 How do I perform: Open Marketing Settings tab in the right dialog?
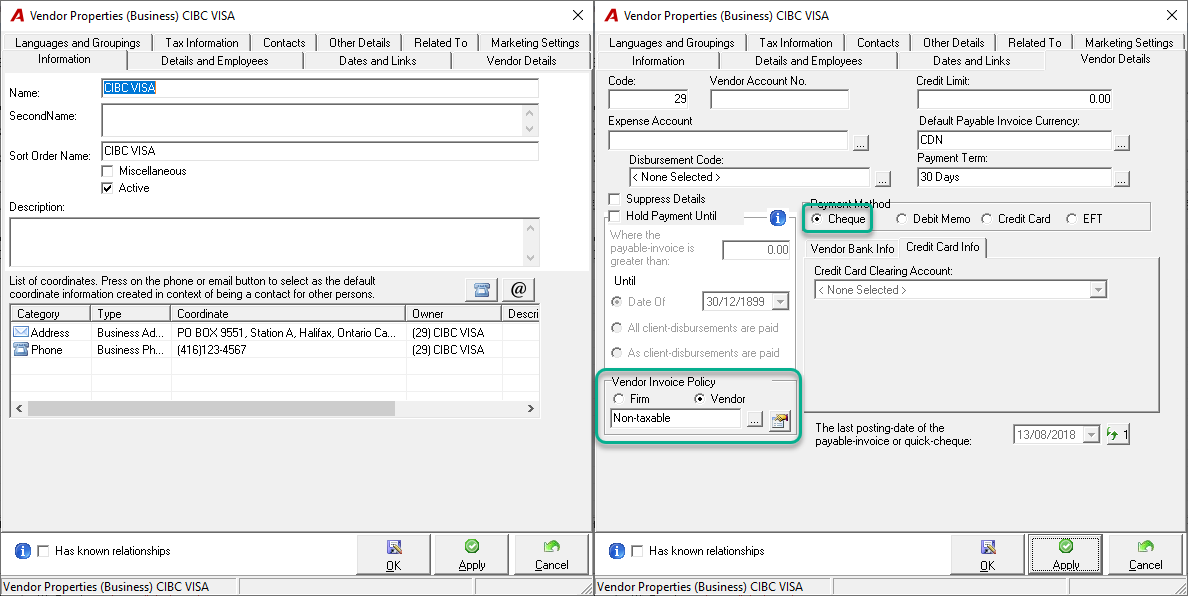(x=1129, y=42)
